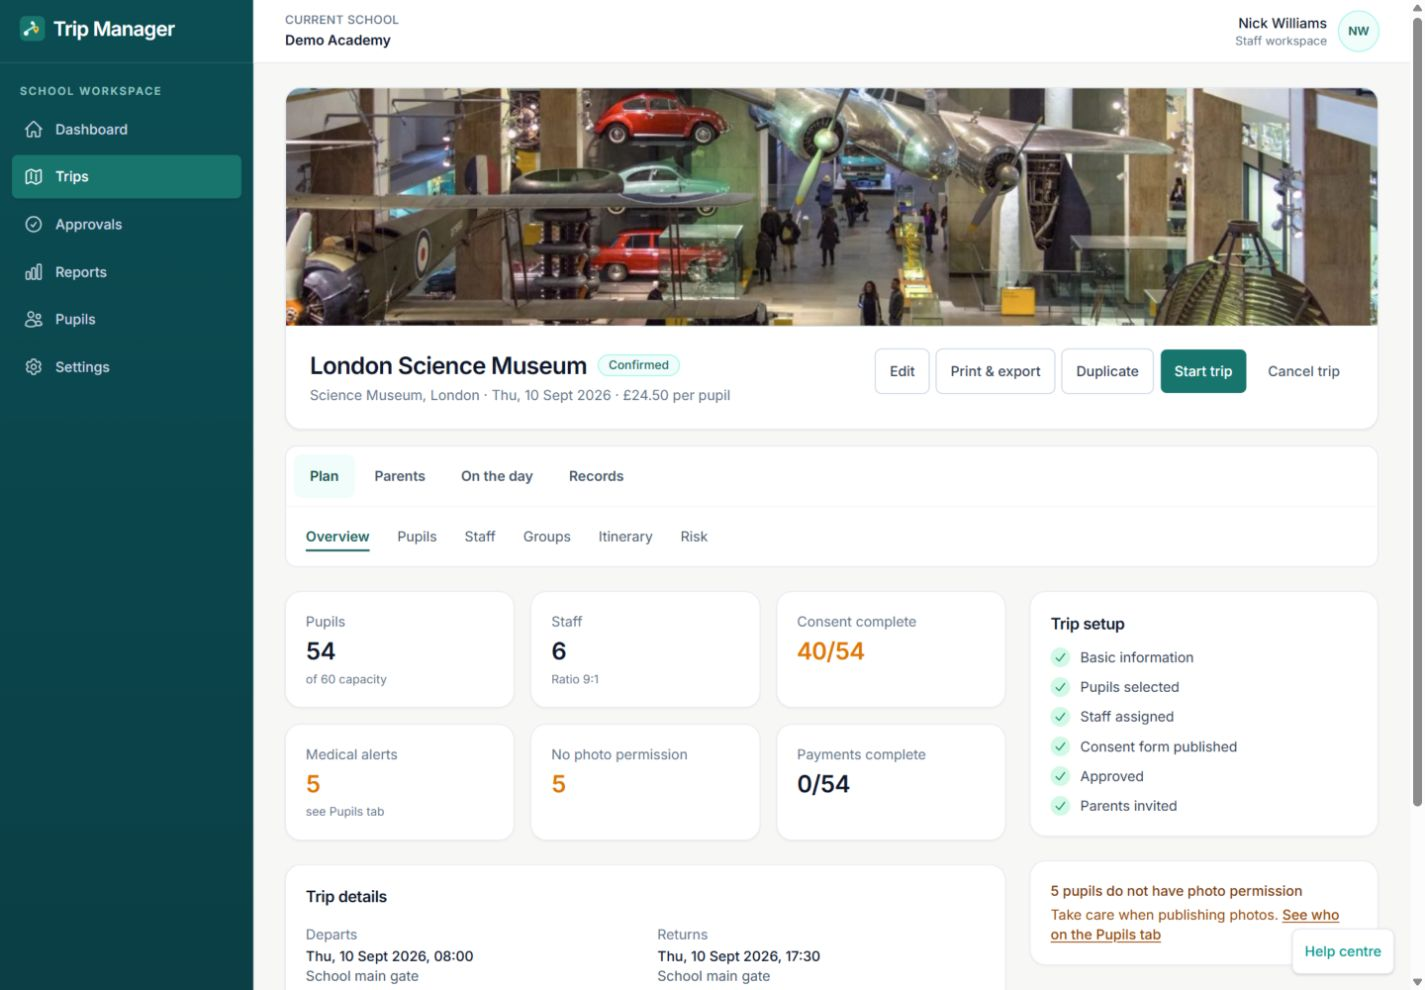Click the Staff assigned check icon
Screen dimensions: 1425x990
point(1060,716)
